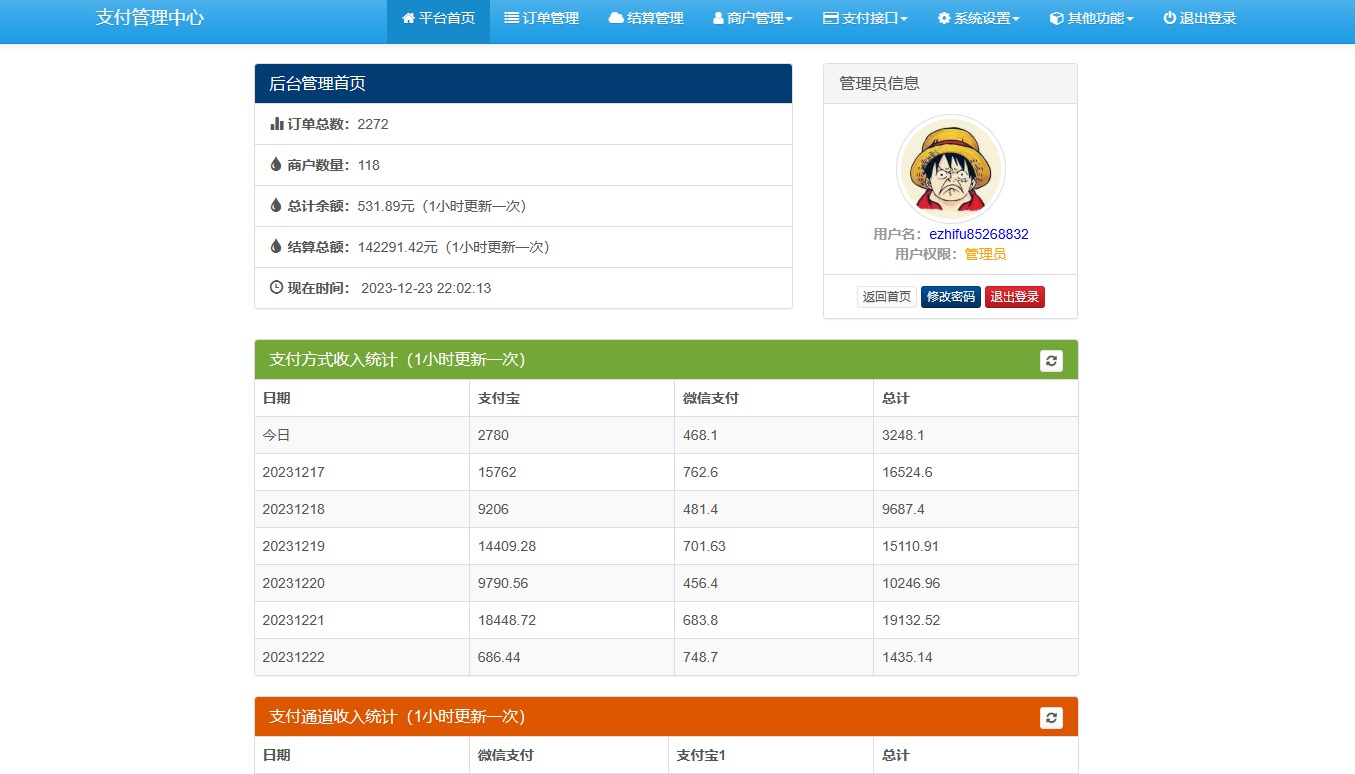The image size is (1355, 774).
Task: Open the 其他功能 dropdown
Action: [1090, 17]
